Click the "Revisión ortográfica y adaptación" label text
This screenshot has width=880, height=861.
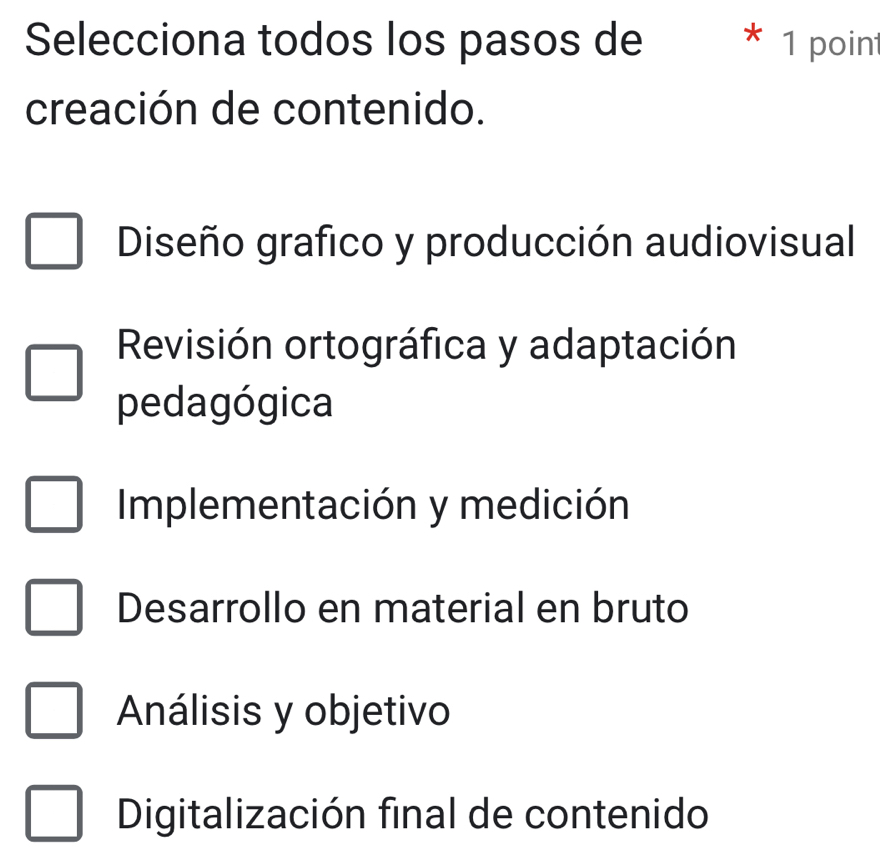pyautogui.click(x=426, y=346)
